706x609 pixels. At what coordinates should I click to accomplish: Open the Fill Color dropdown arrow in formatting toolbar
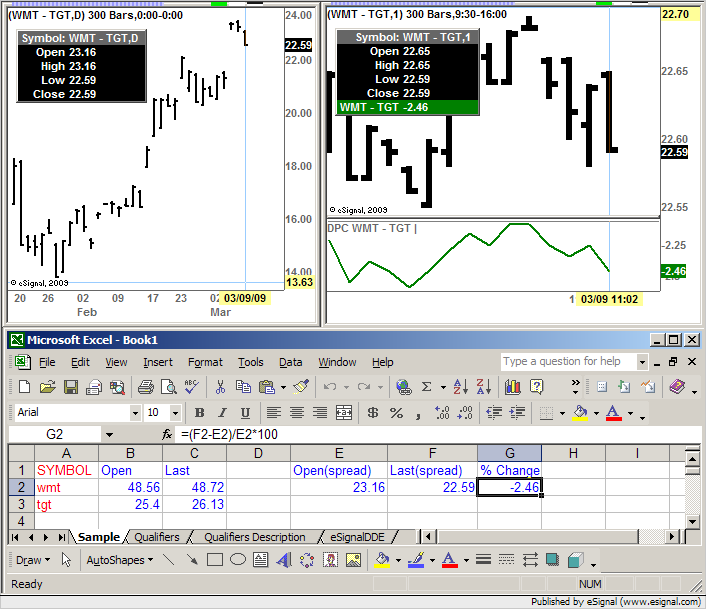click(597, 413)
